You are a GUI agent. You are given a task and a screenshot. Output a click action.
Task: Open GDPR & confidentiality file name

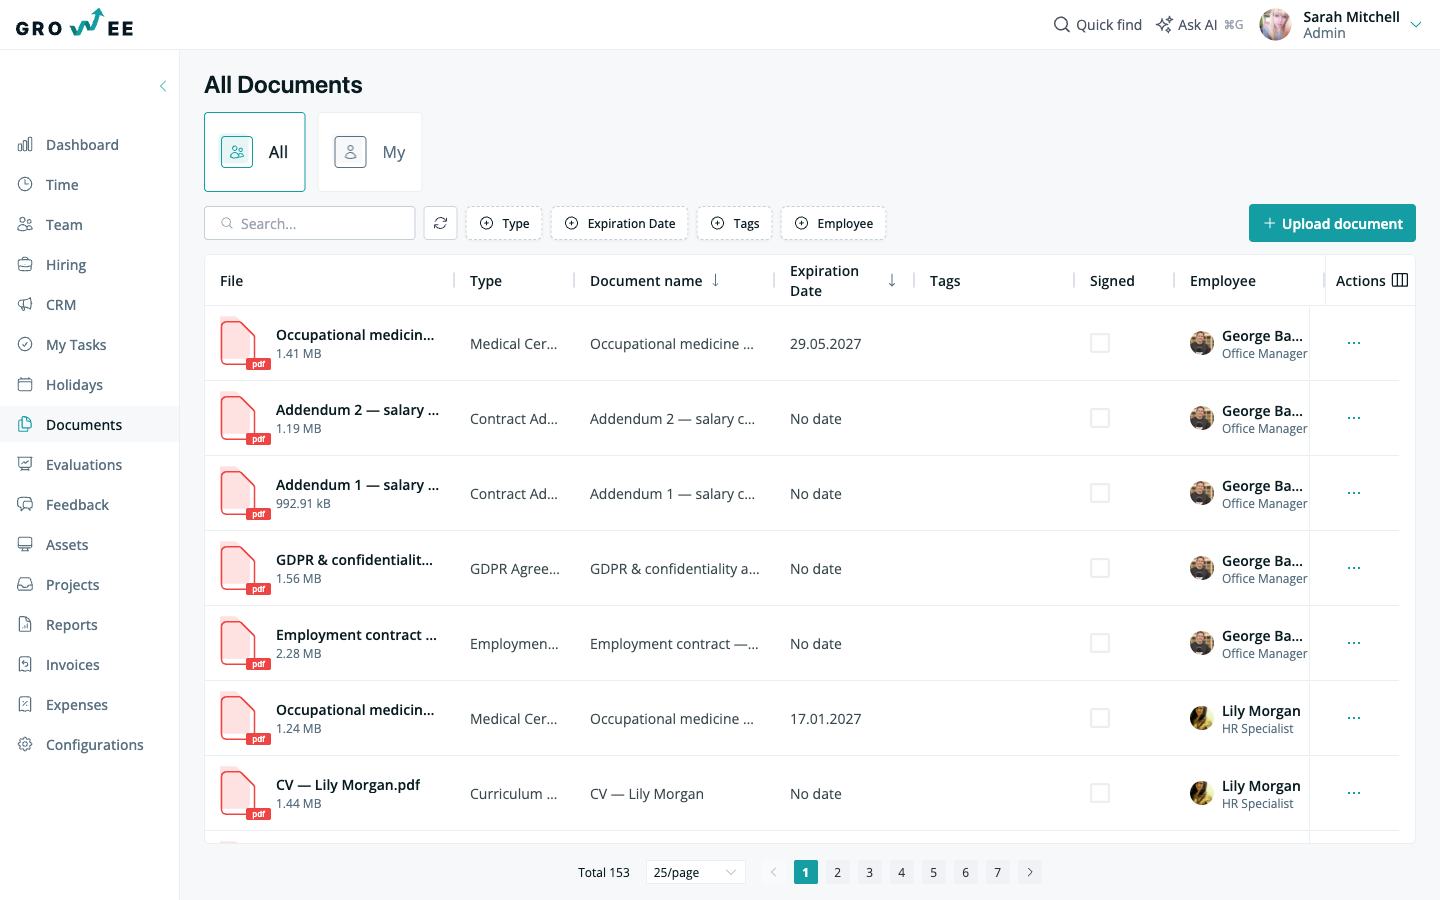click(354, 560)
